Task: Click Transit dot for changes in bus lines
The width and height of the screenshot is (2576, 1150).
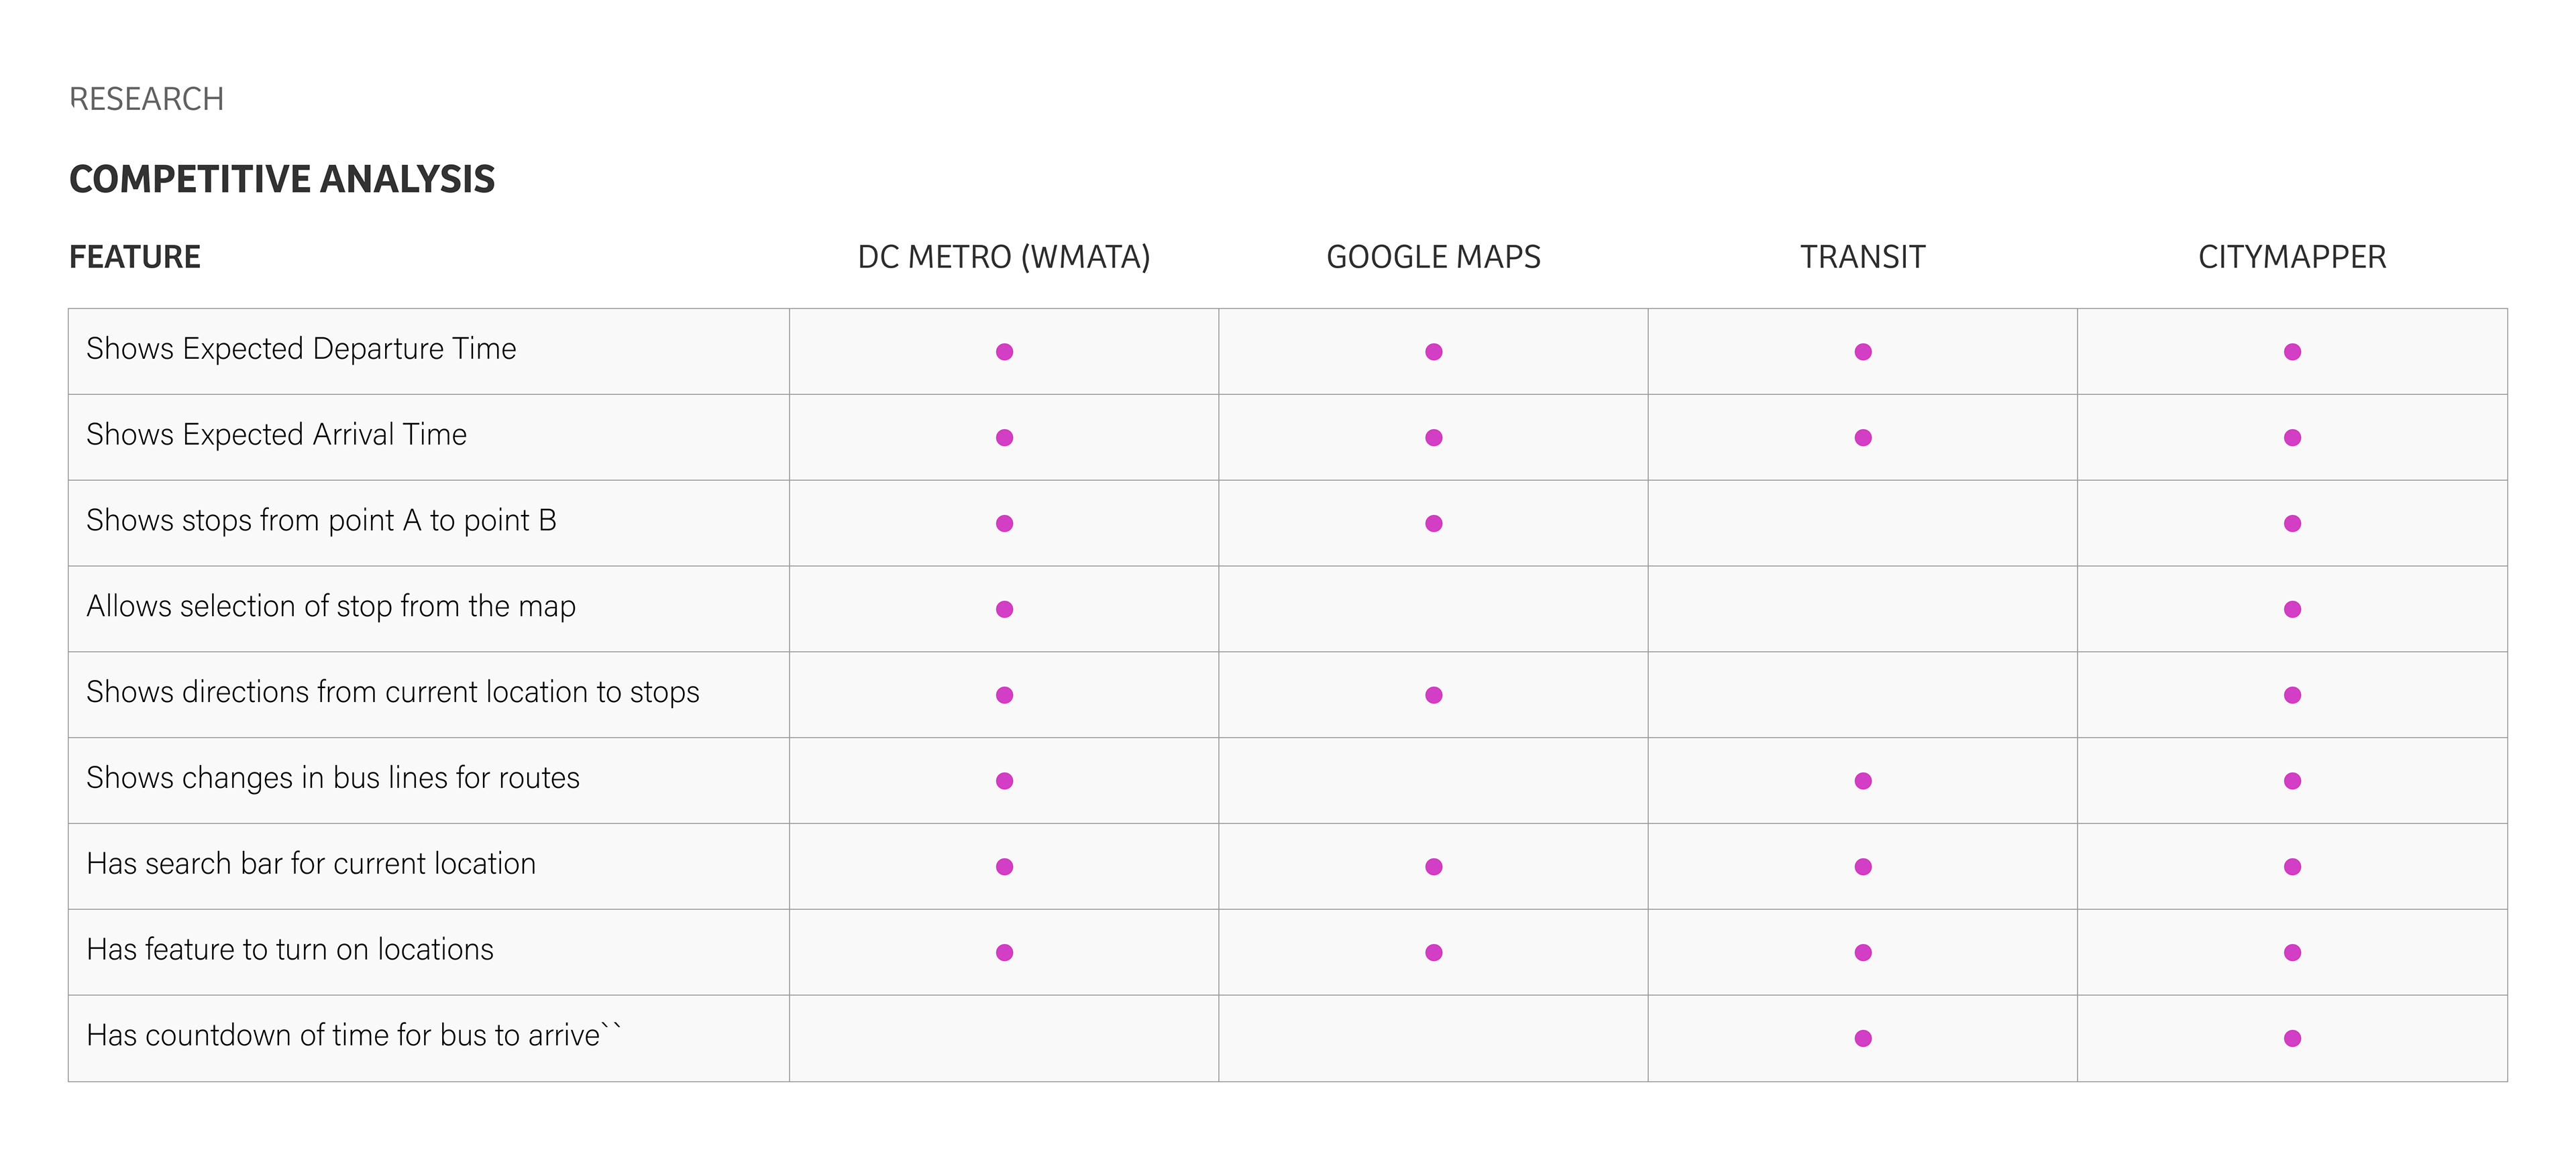Action: coord(1862,781)
